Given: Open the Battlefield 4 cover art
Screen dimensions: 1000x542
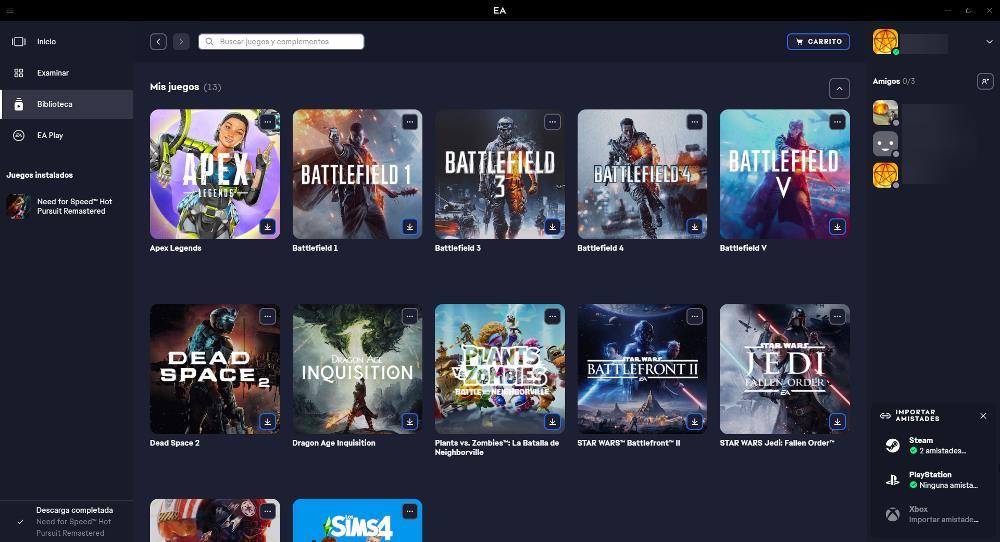Looking at the screenshot, I should (642, 174).
